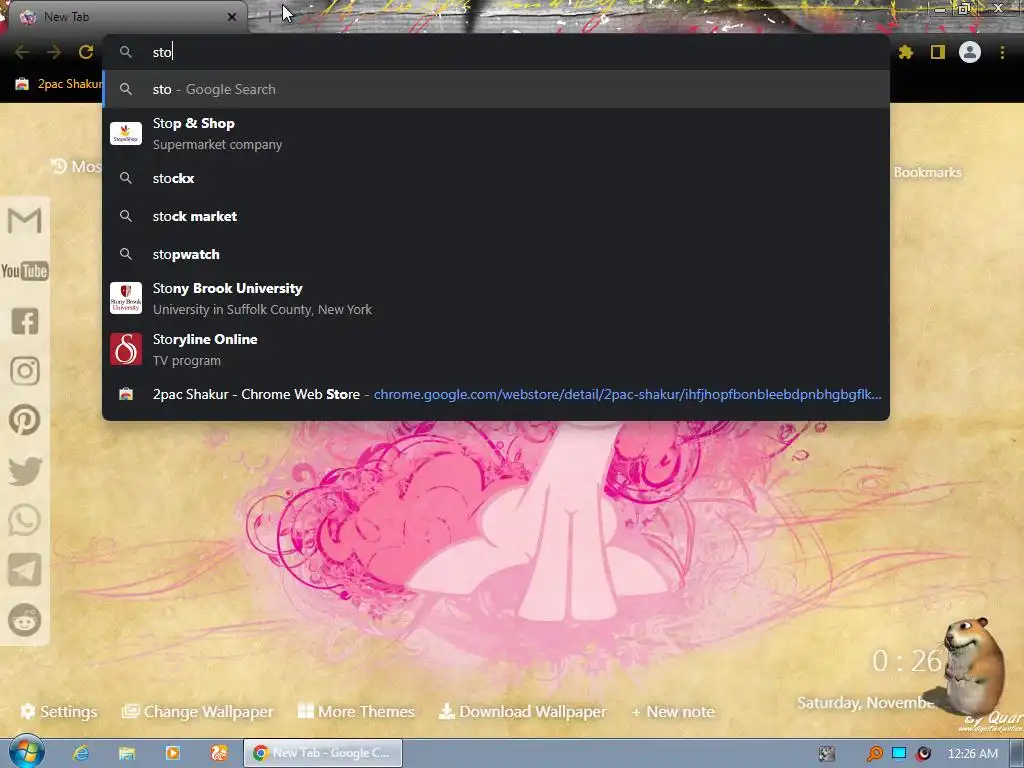Open Telegram shortcut in sidebar
The image size is (1024, 768).
point(25,570)
